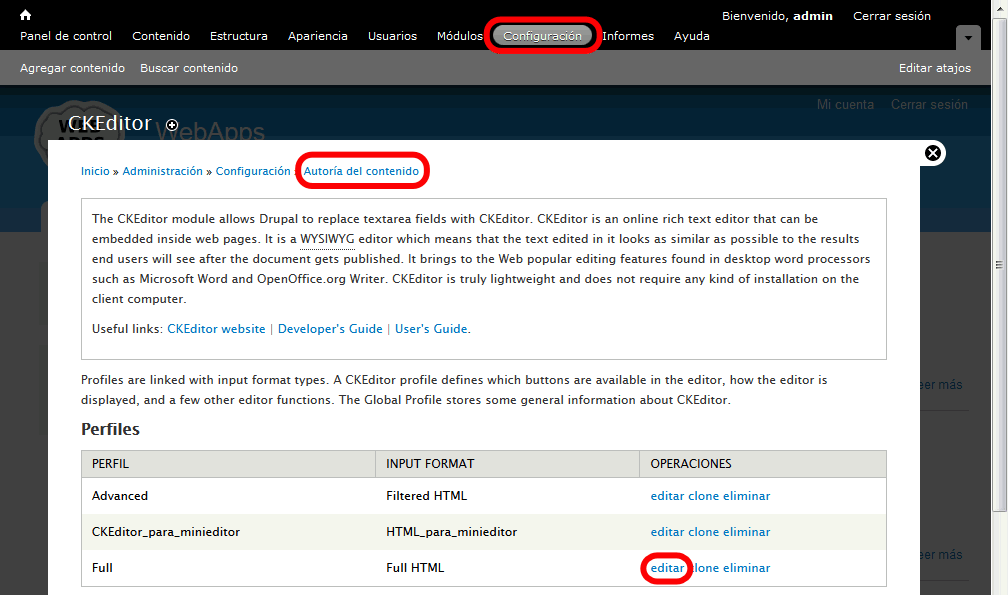This screenshot has width=1008, height=595.
Task: Click Mi cuenta behind the overlay
Action: (845, 105)
